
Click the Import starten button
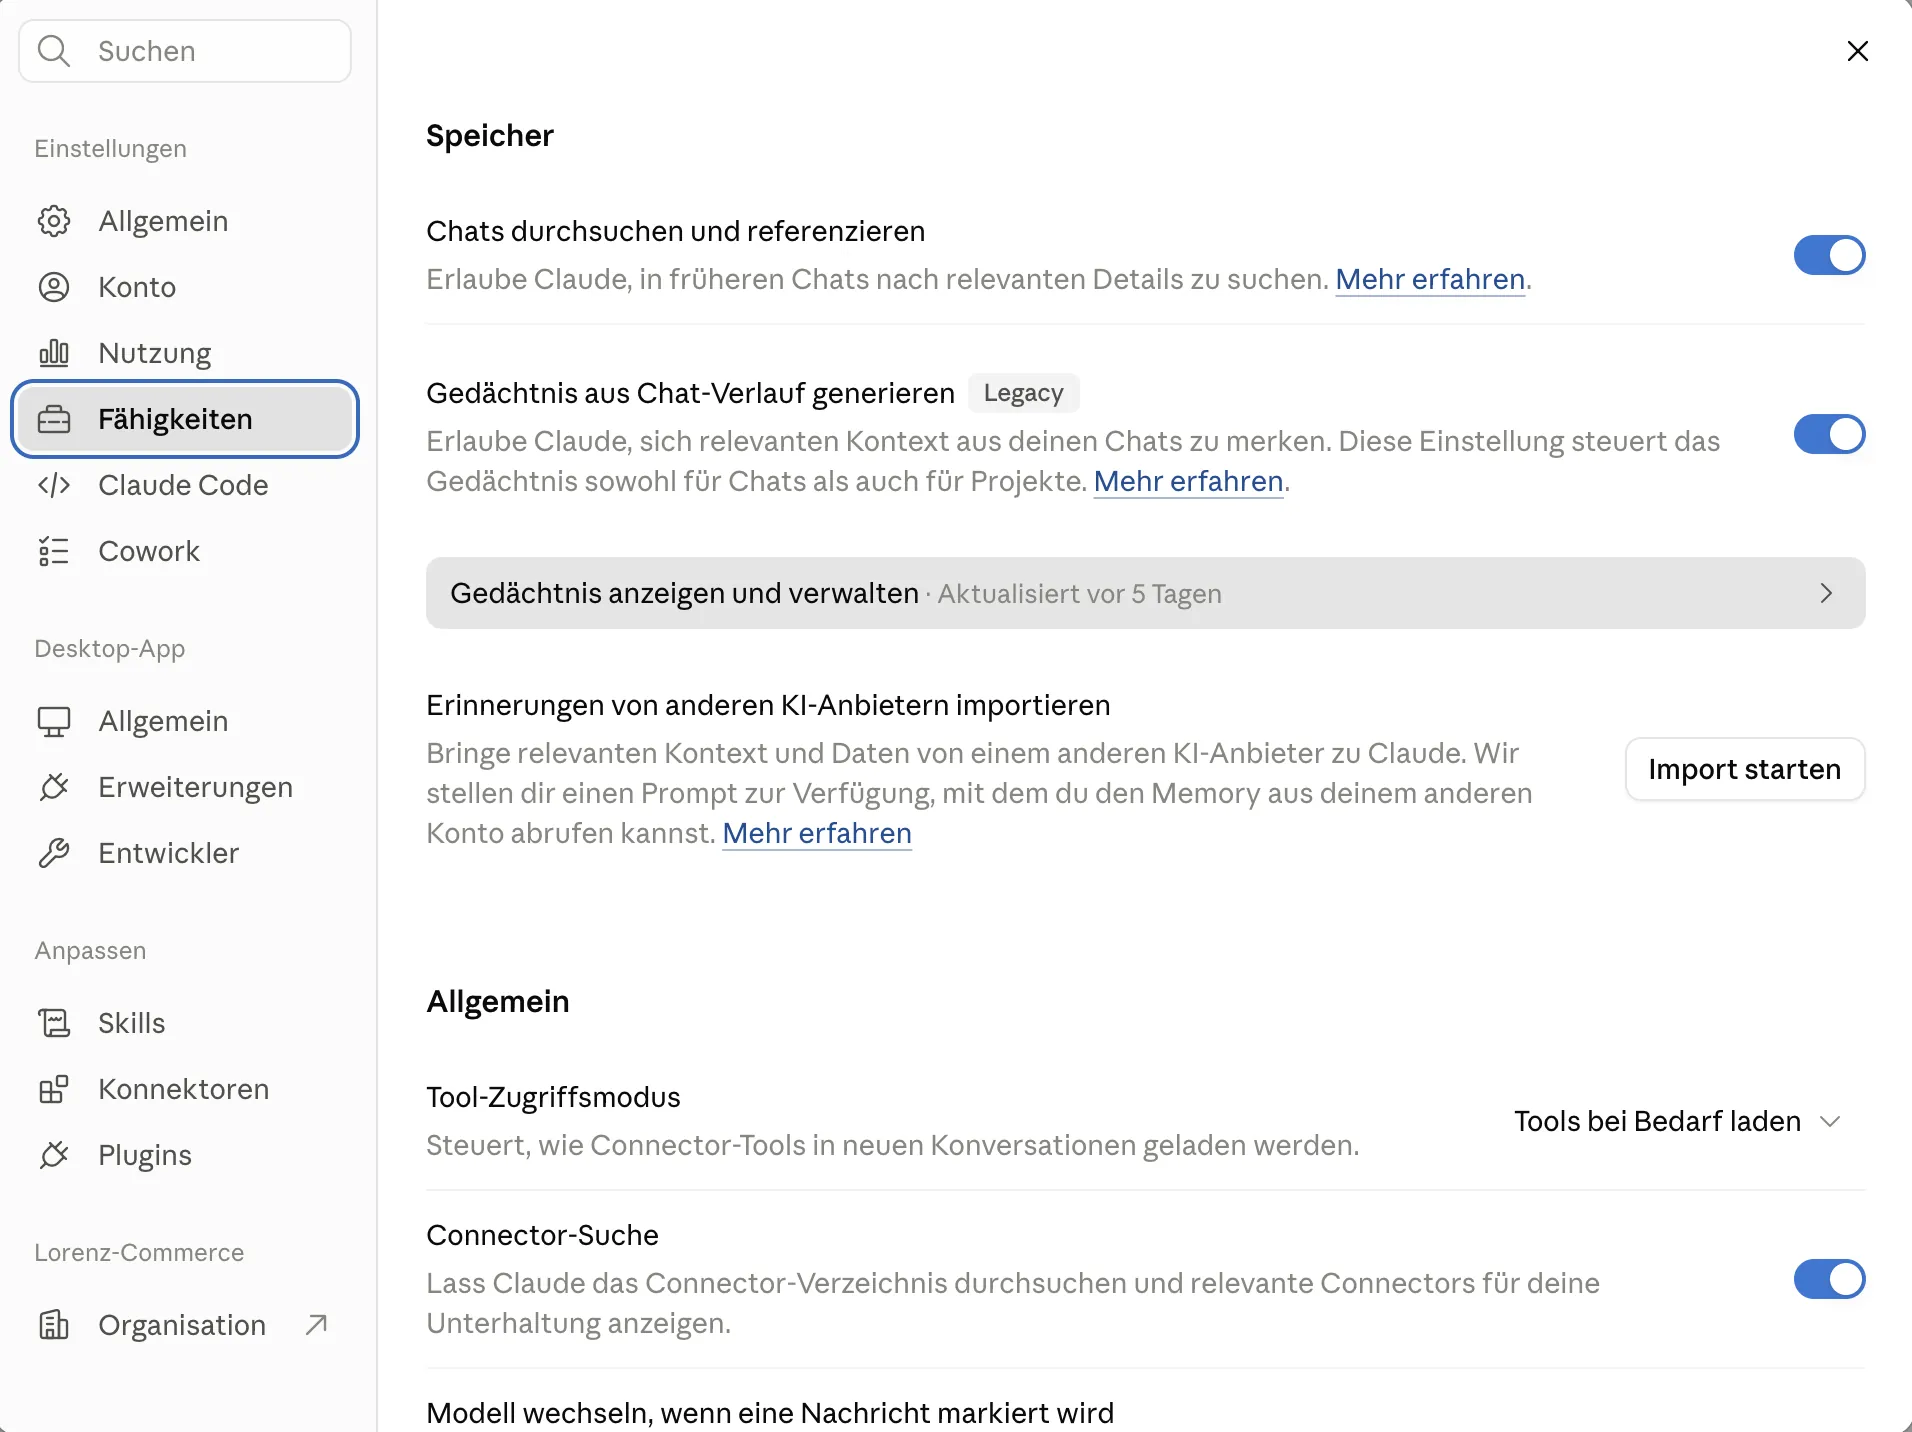tap(1745, 769)
